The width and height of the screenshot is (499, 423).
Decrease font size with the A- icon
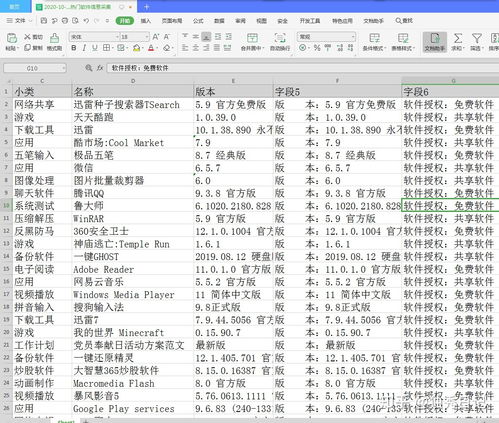pos(167,37)
